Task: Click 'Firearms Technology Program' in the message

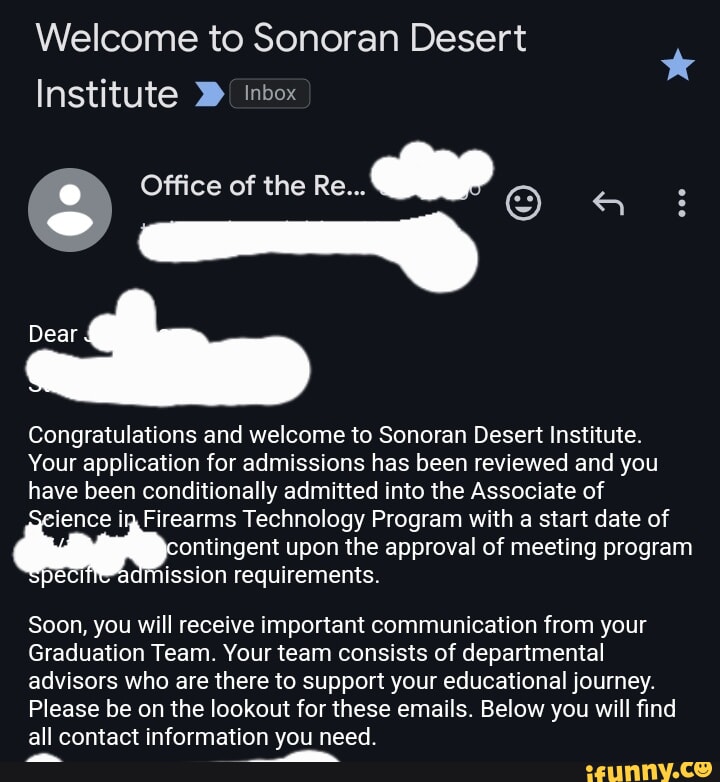Action: [288, 520]
